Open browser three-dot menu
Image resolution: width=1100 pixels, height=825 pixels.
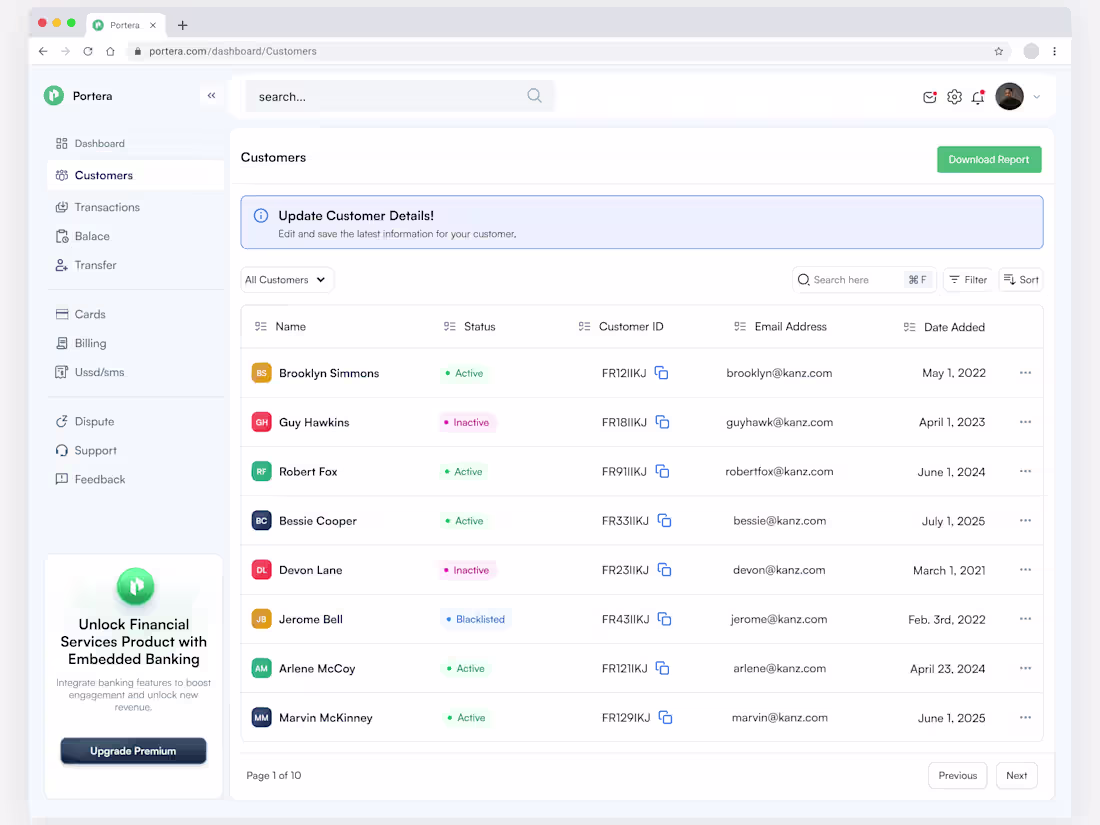(1054, 51)
